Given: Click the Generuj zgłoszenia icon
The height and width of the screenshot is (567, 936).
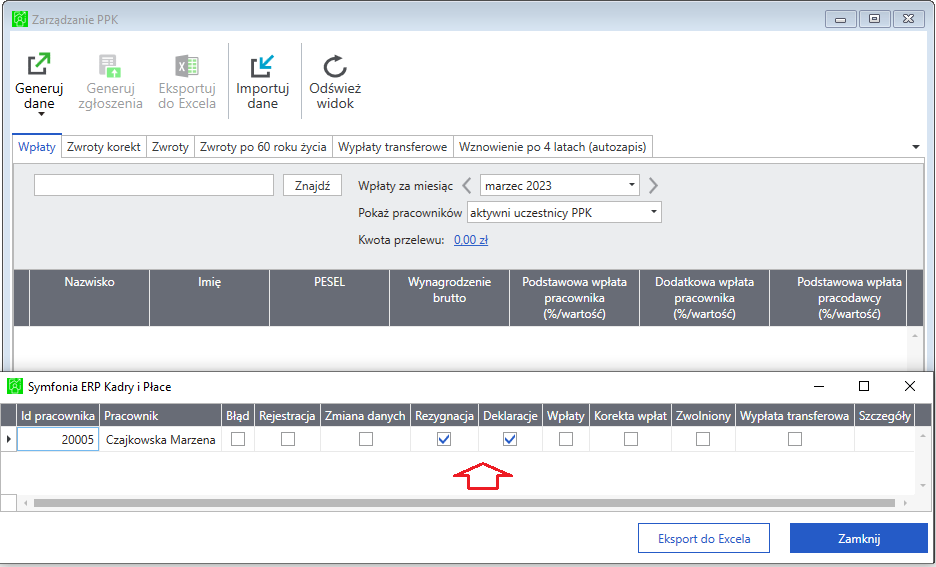Looking at the screenshot, I should [110, 66].
